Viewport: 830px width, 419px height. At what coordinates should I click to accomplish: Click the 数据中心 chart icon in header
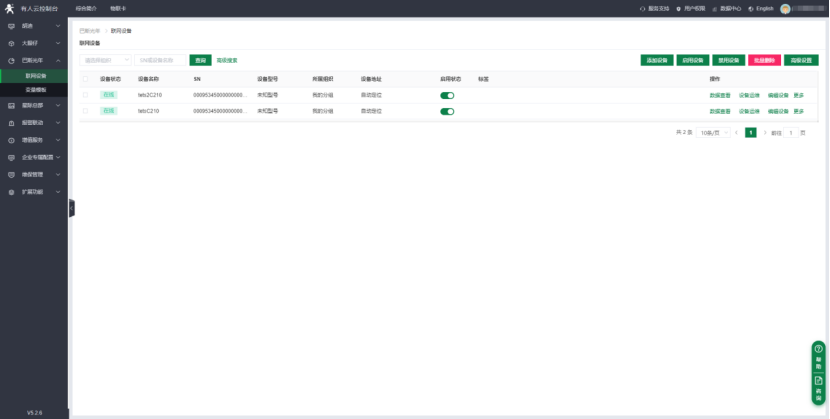click(x=715, y=8)
